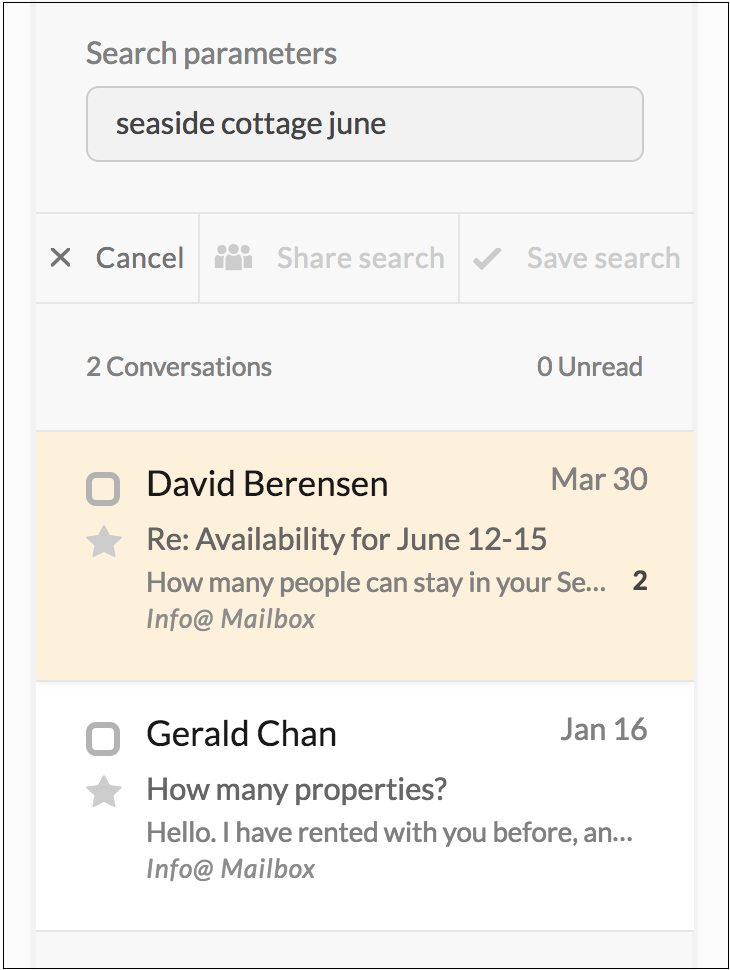The width and height of the screenshot is (730, 970).
Task: Tick the Gerald Chan conversation checkbox
Action: click(103, 738)
